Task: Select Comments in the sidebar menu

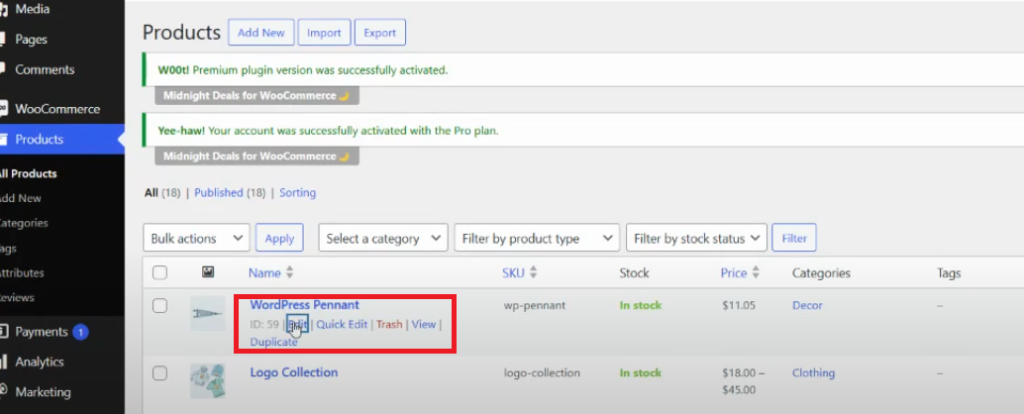Action: [44, 69]
